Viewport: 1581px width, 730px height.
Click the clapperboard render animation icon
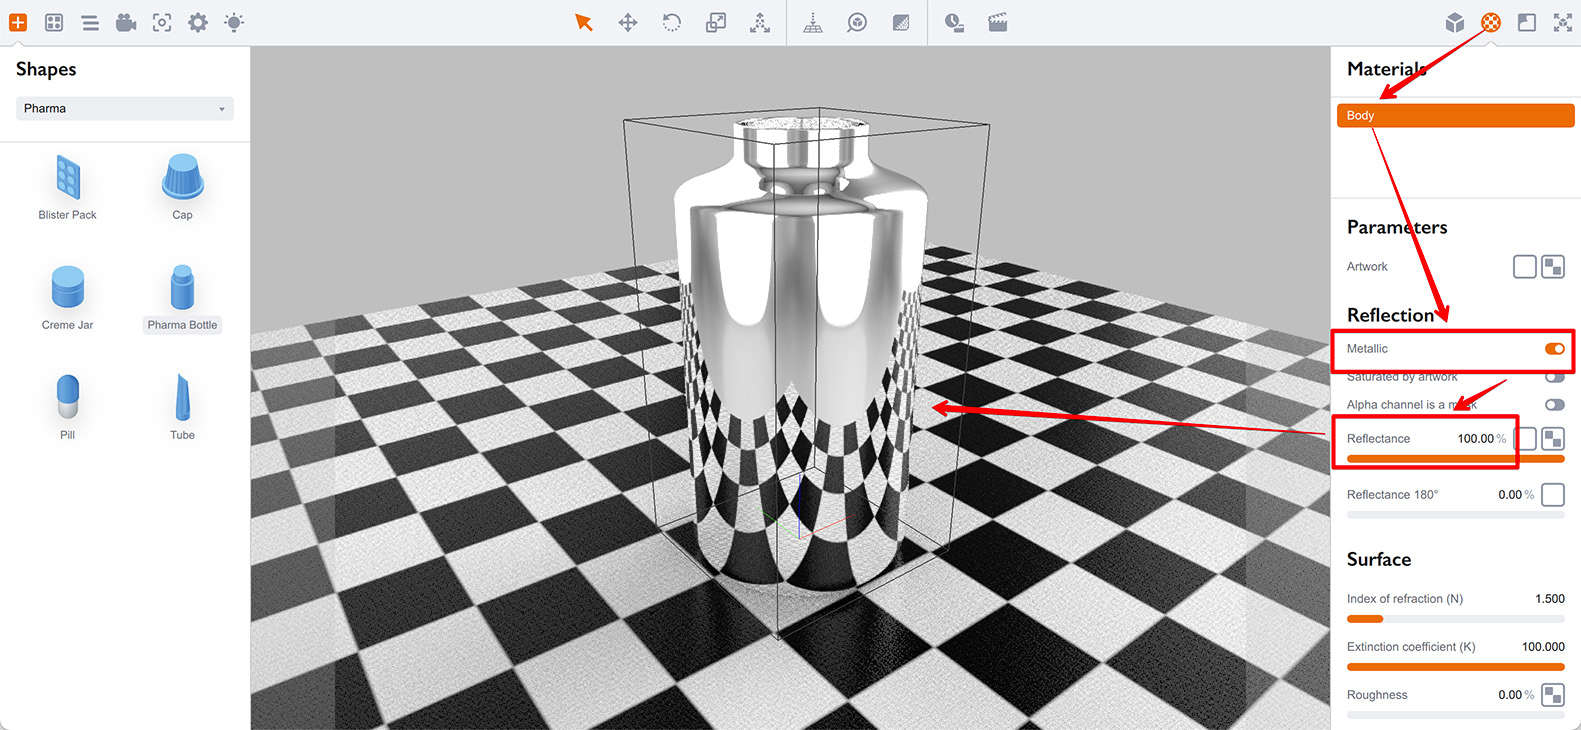tap(998, 22)
